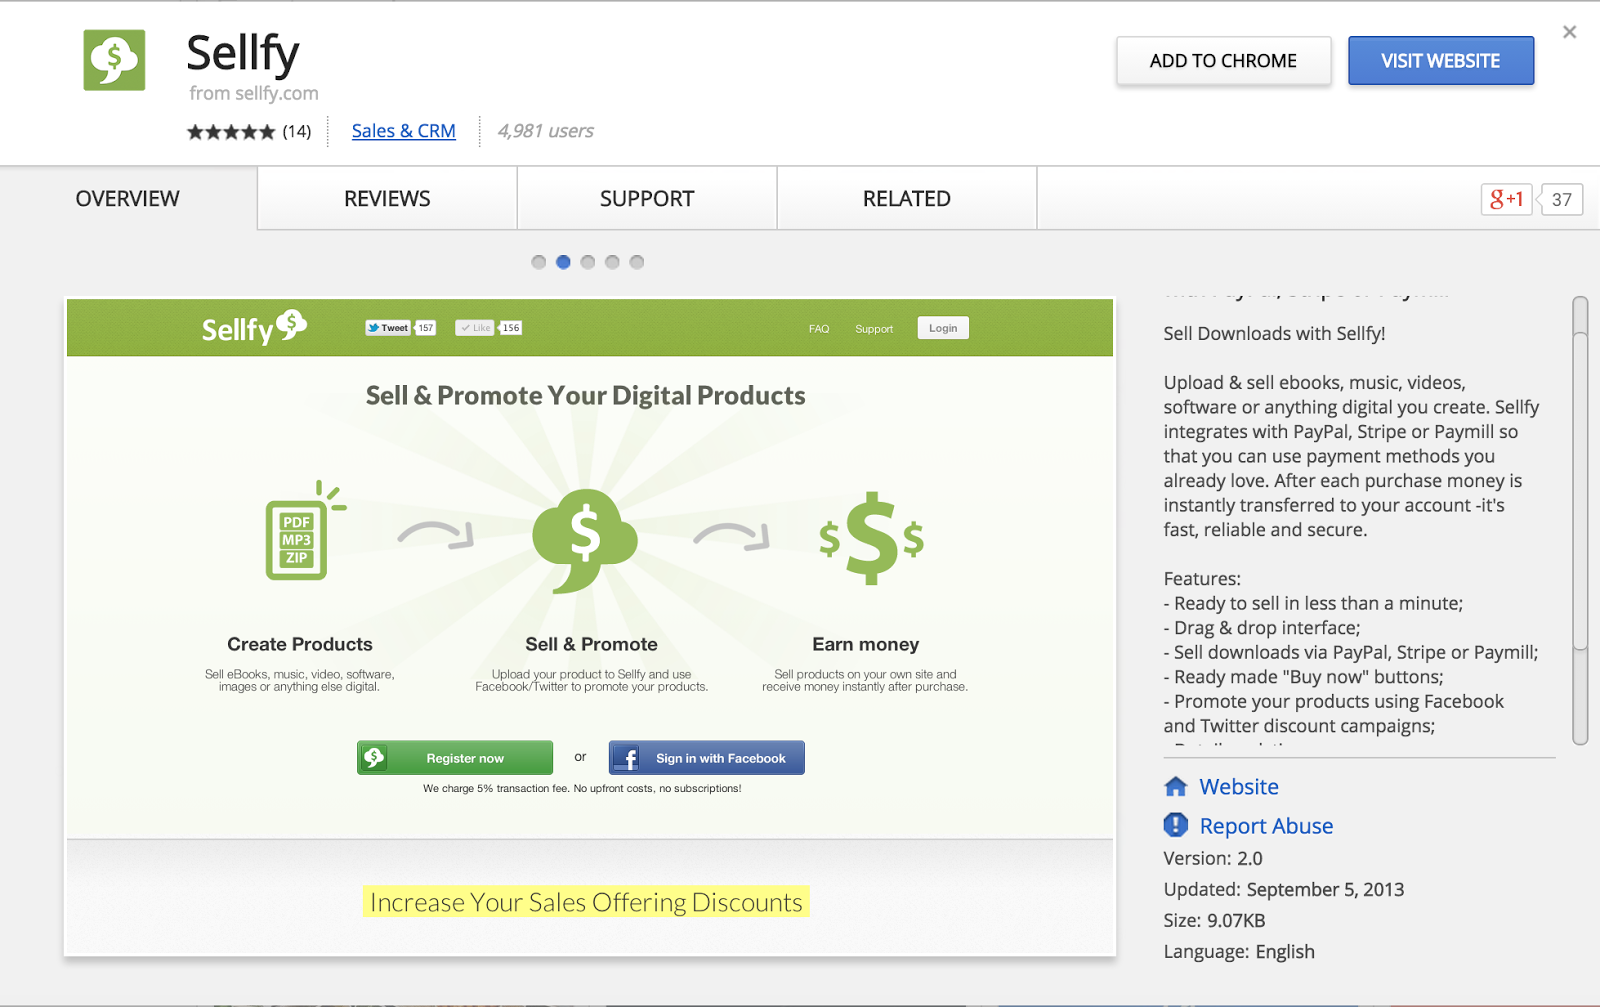Select the third carousel dot

click(x=588, y=262)
